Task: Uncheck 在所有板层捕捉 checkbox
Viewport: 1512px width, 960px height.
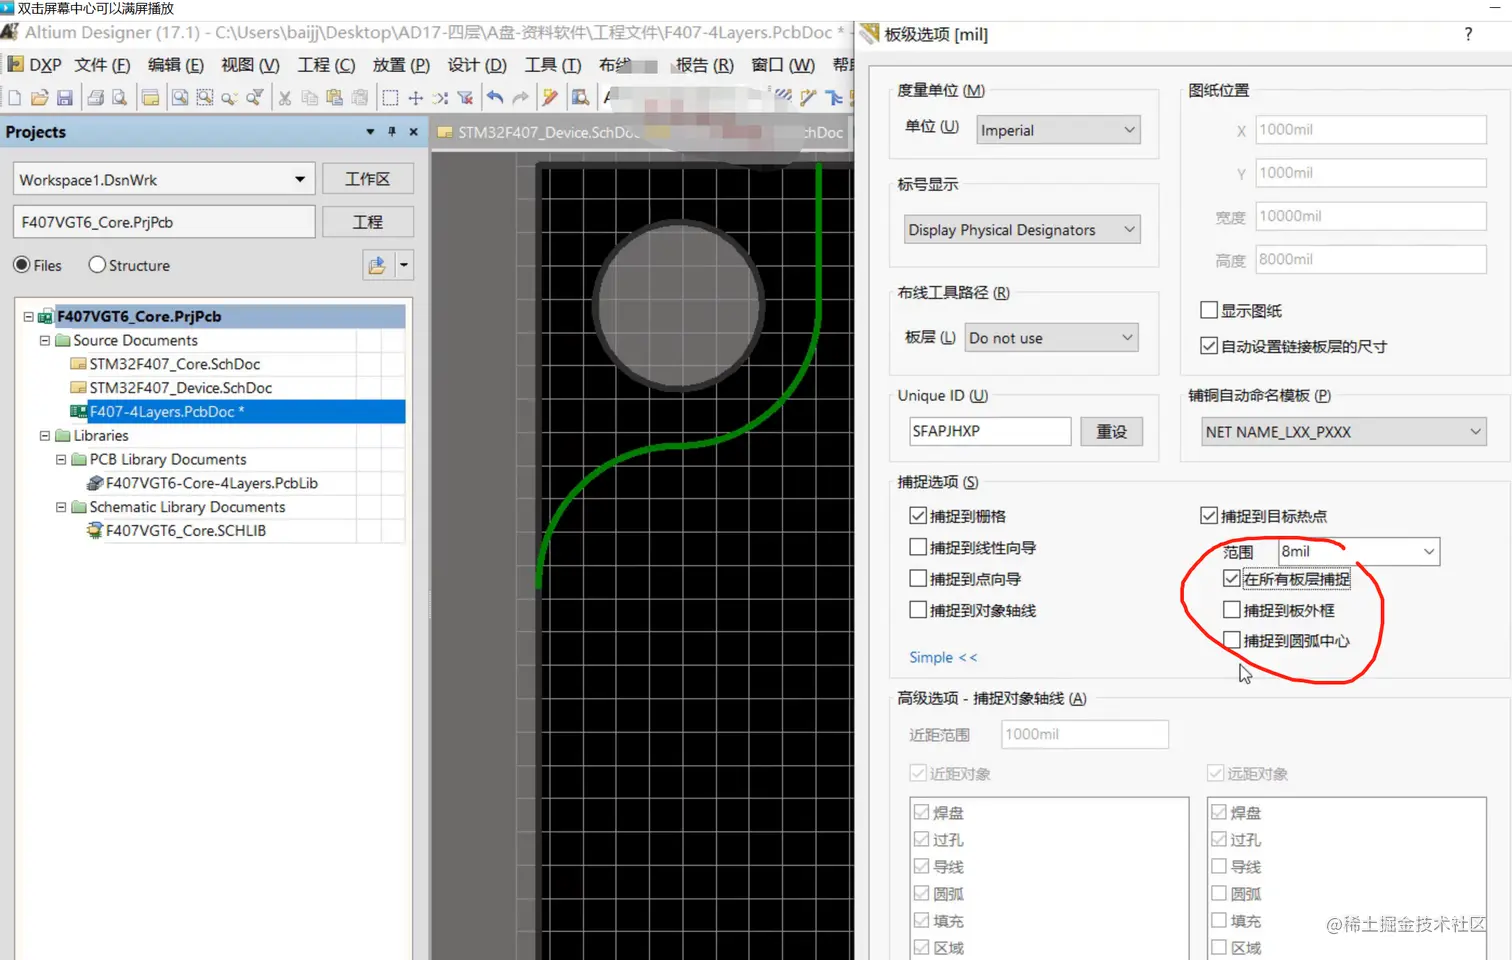Action: click(x=1232, y=579)
